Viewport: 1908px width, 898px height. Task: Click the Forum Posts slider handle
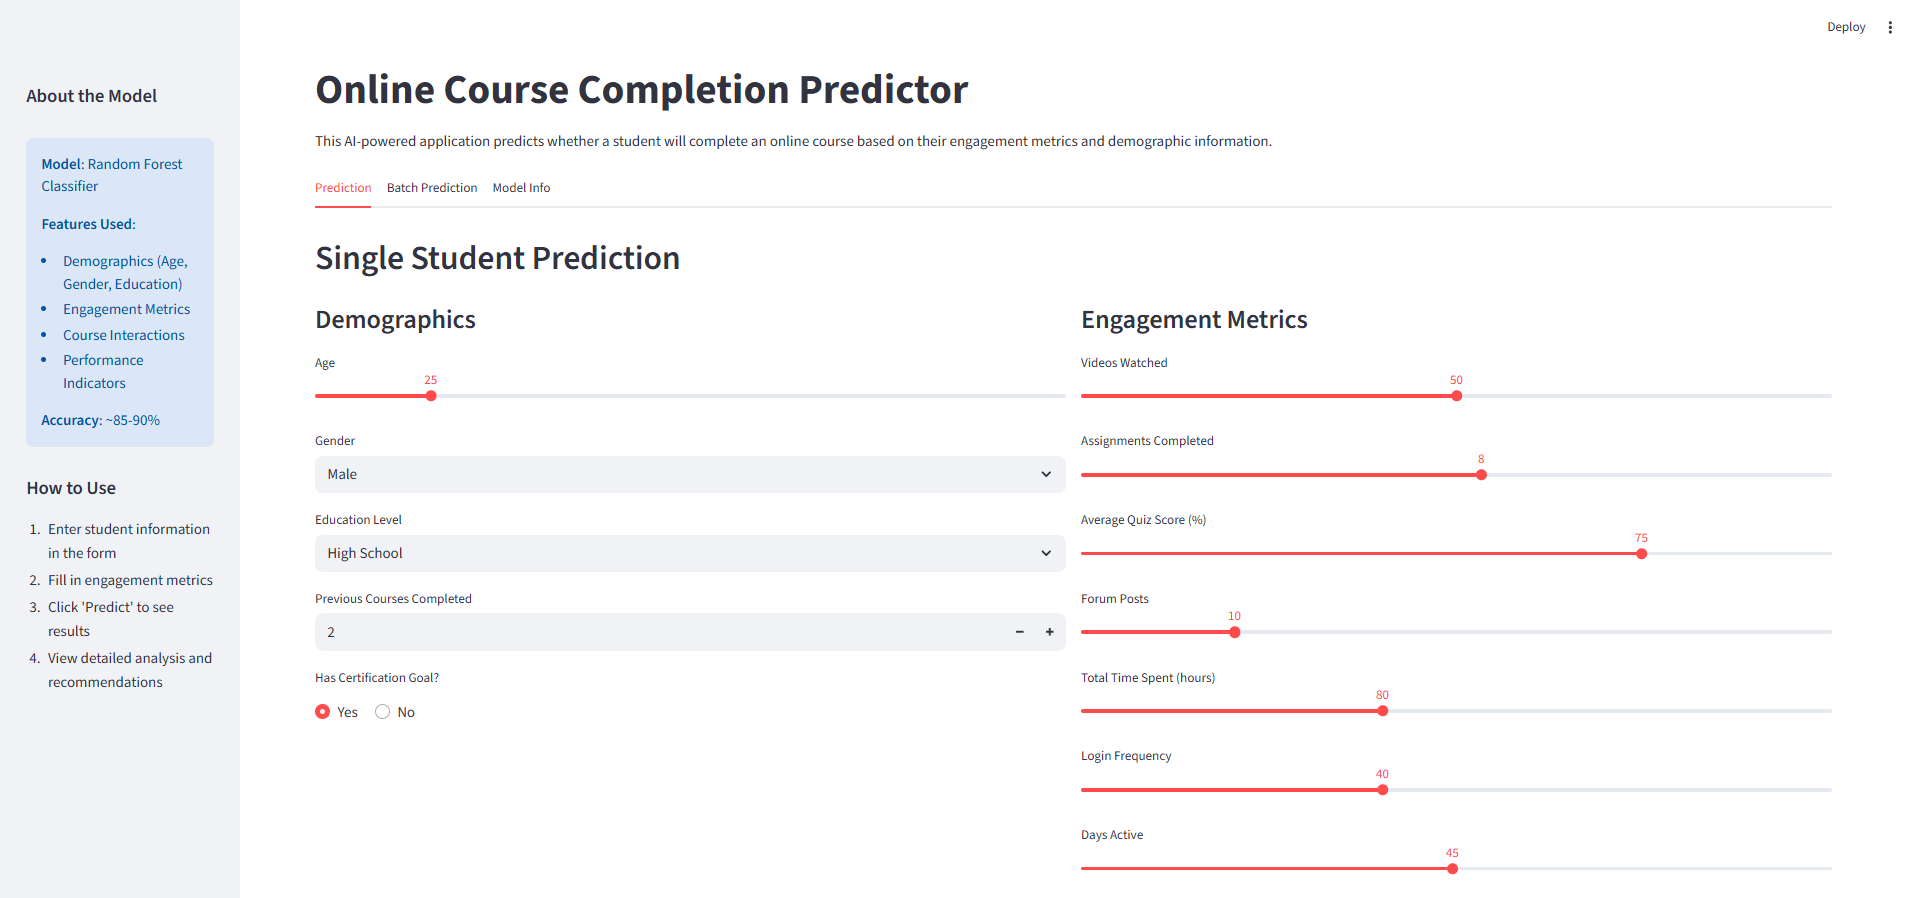tap(1235, 632)
